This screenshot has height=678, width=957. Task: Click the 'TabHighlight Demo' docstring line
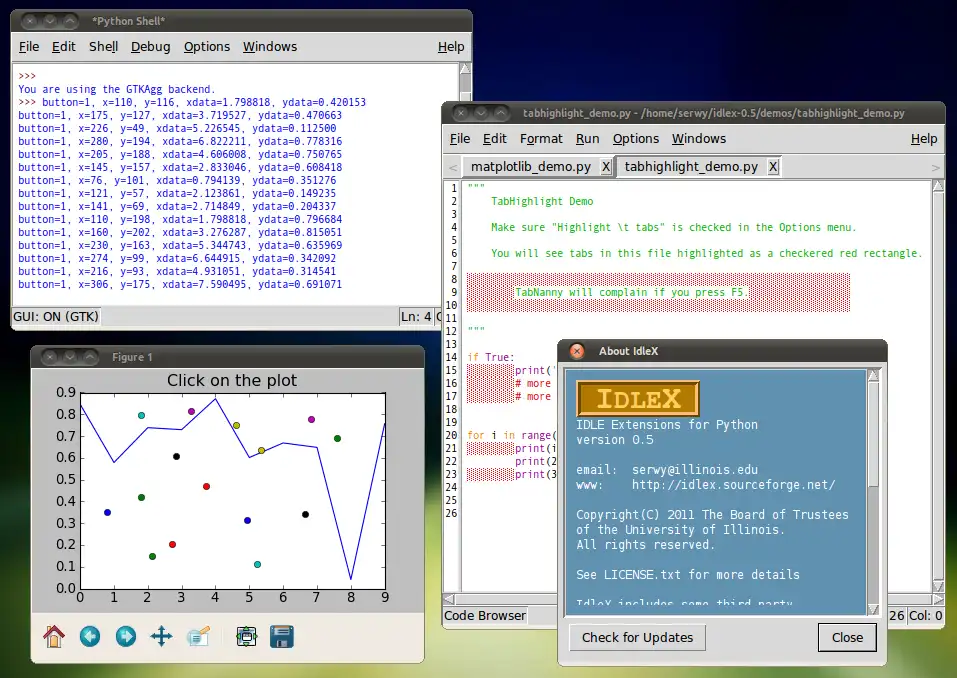pos(542,201)
